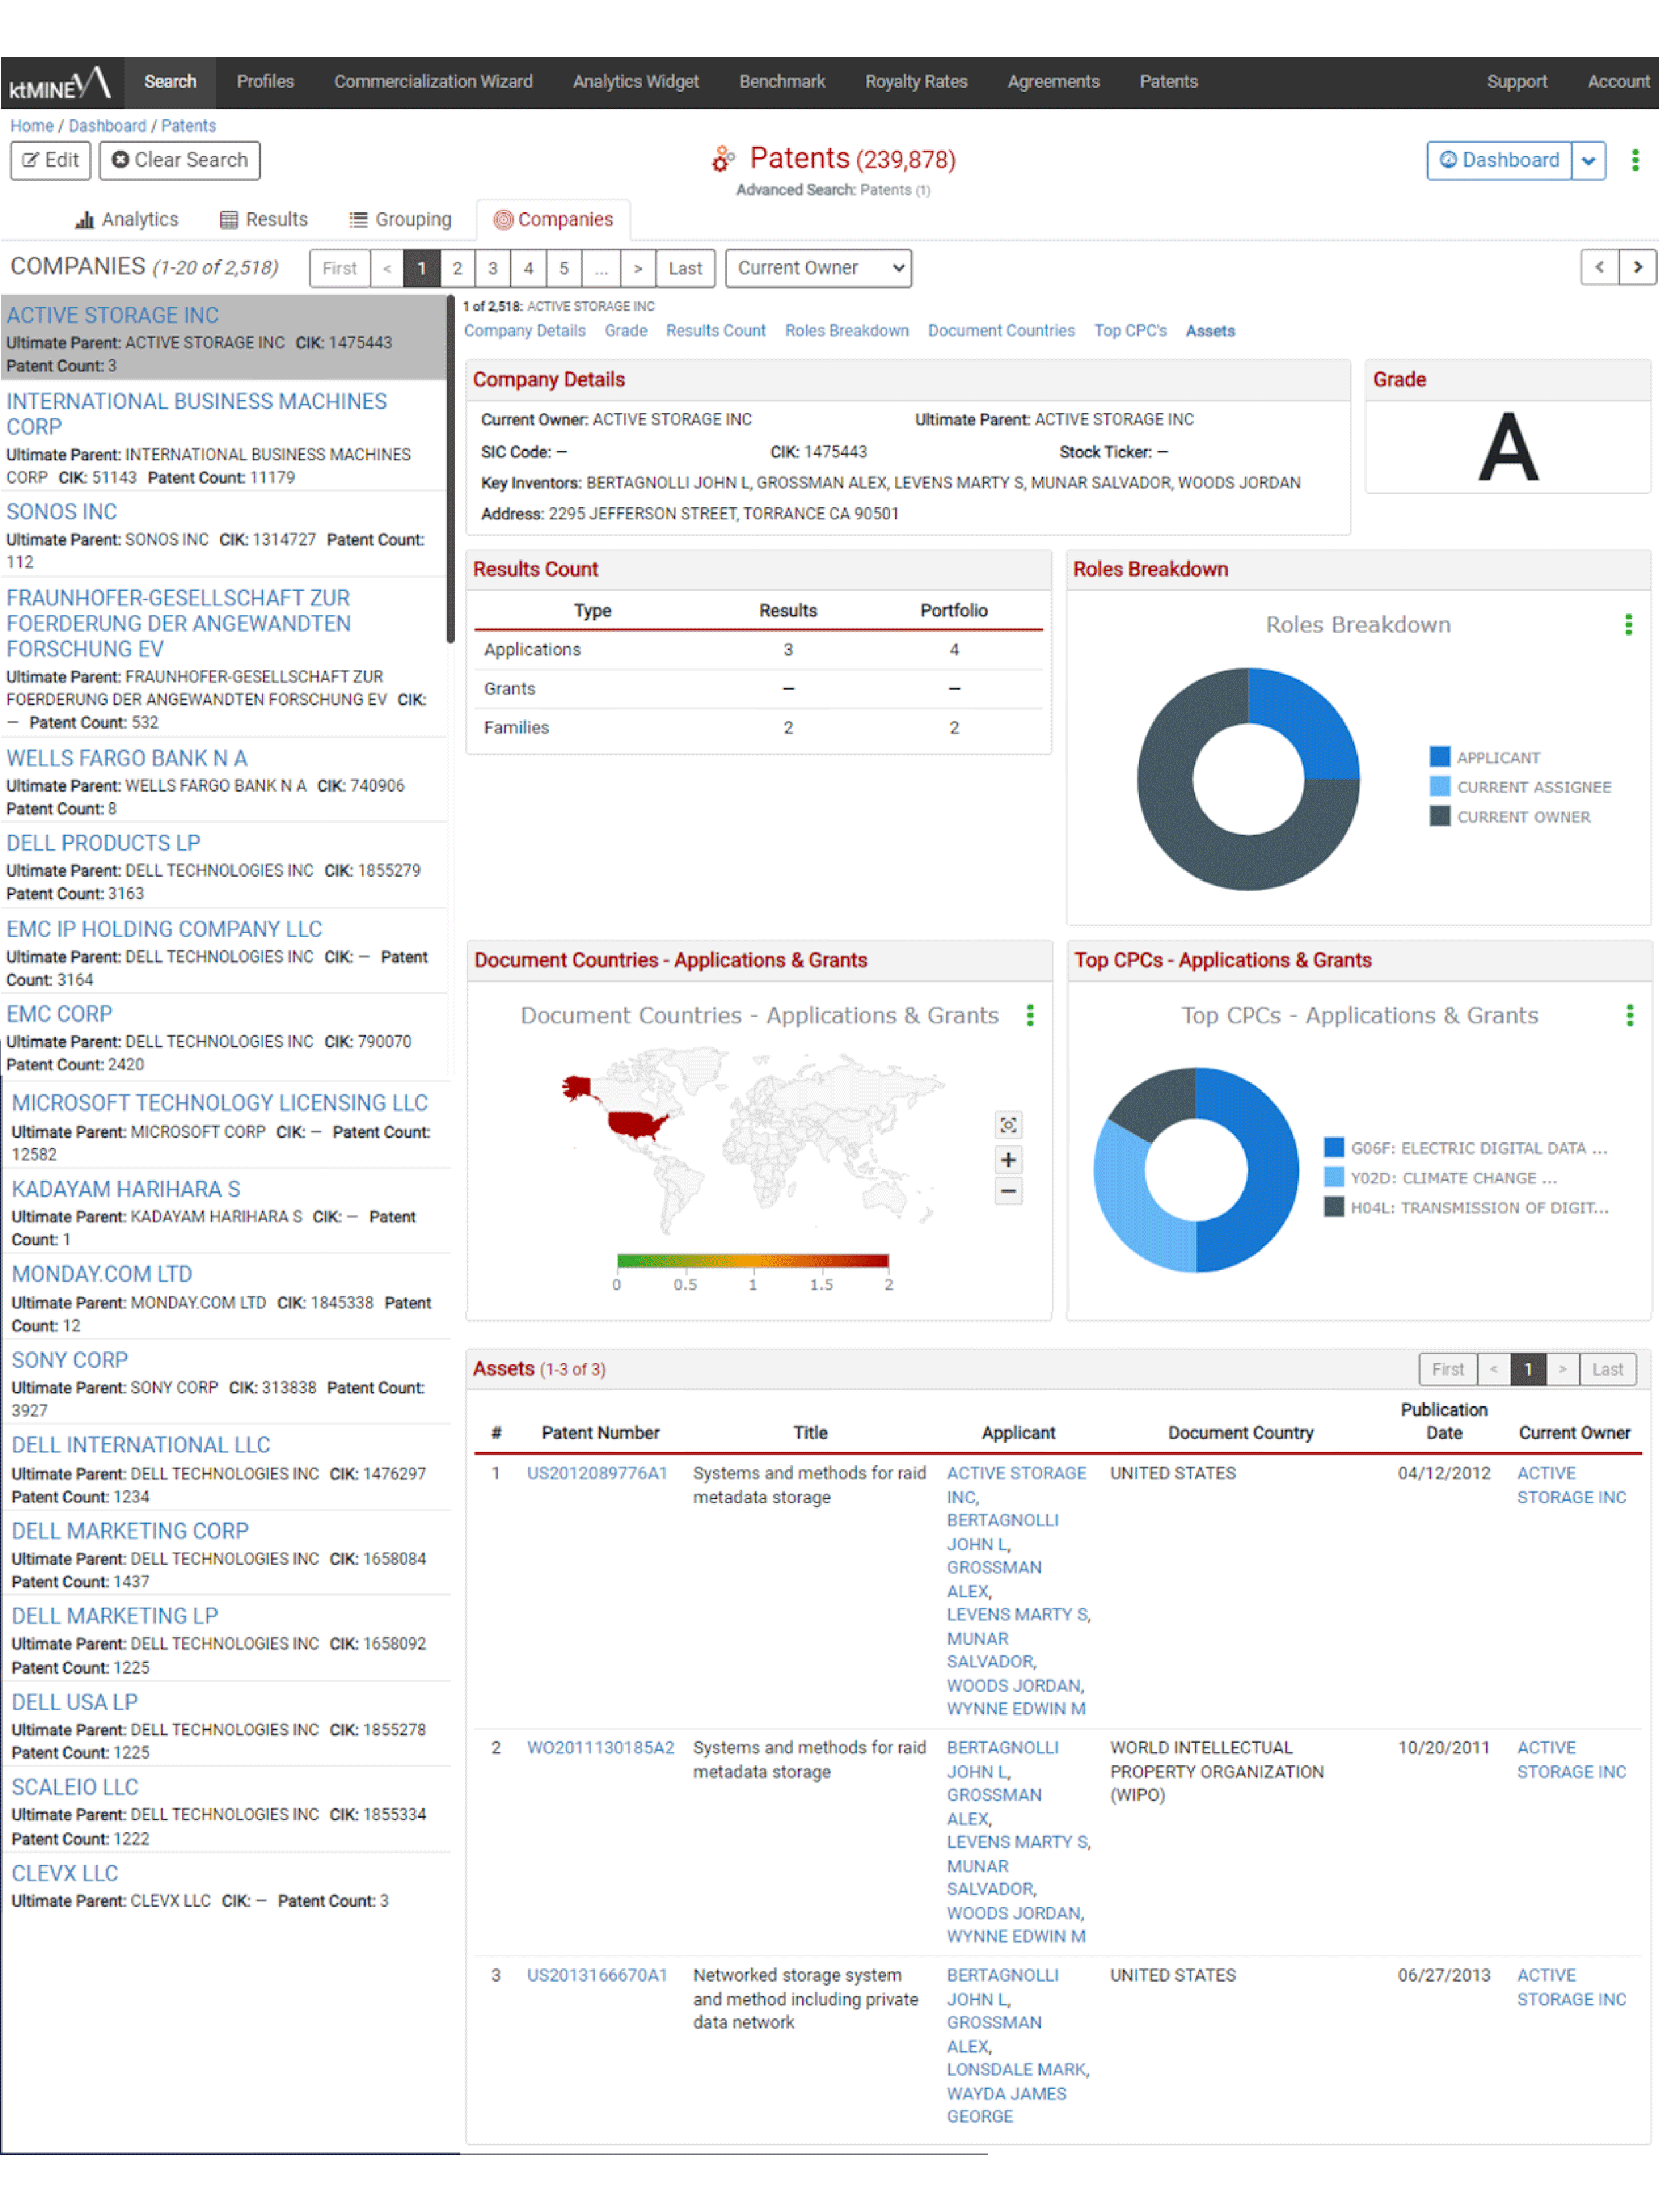
Task: Click the companies list scrollbar
Action: 450,470
